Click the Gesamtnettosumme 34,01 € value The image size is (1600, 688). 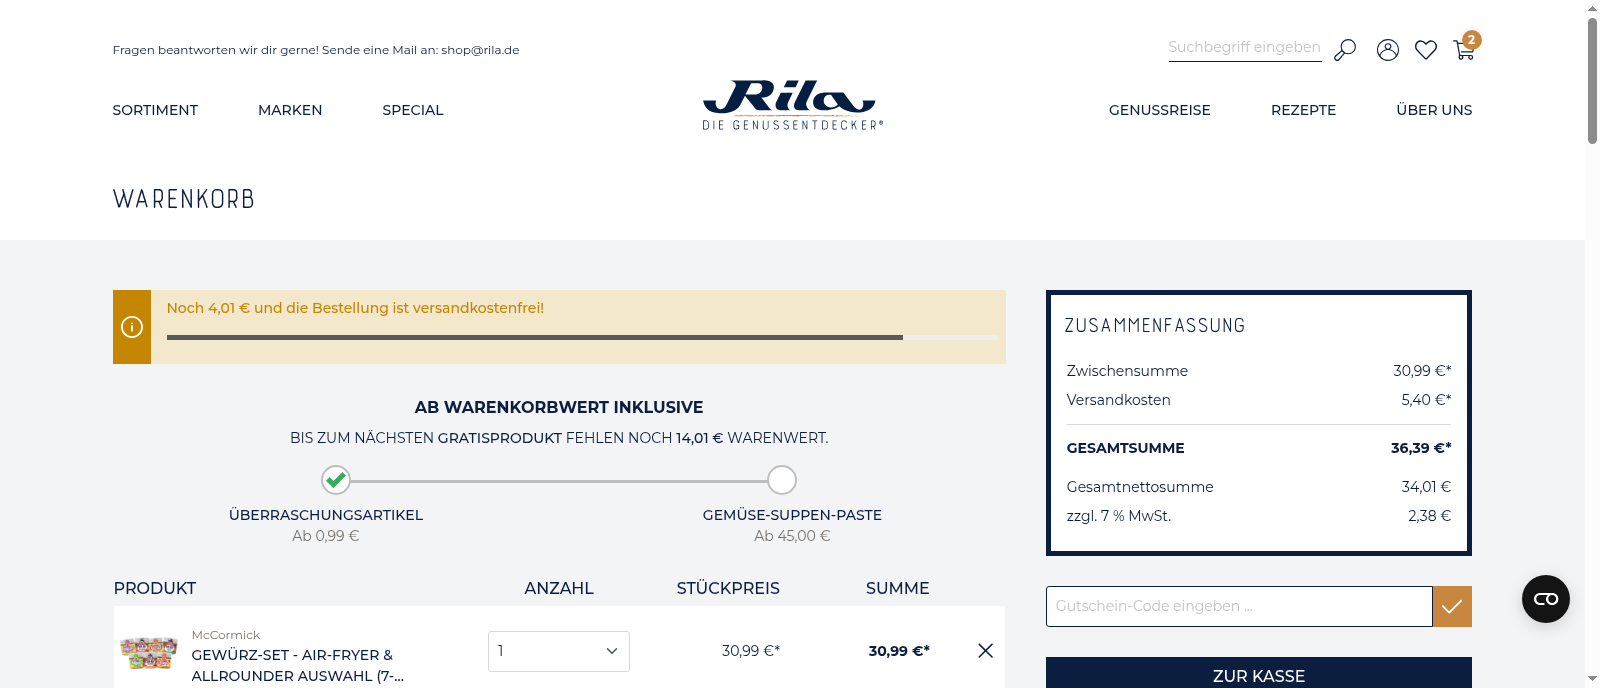point(1426,486)
